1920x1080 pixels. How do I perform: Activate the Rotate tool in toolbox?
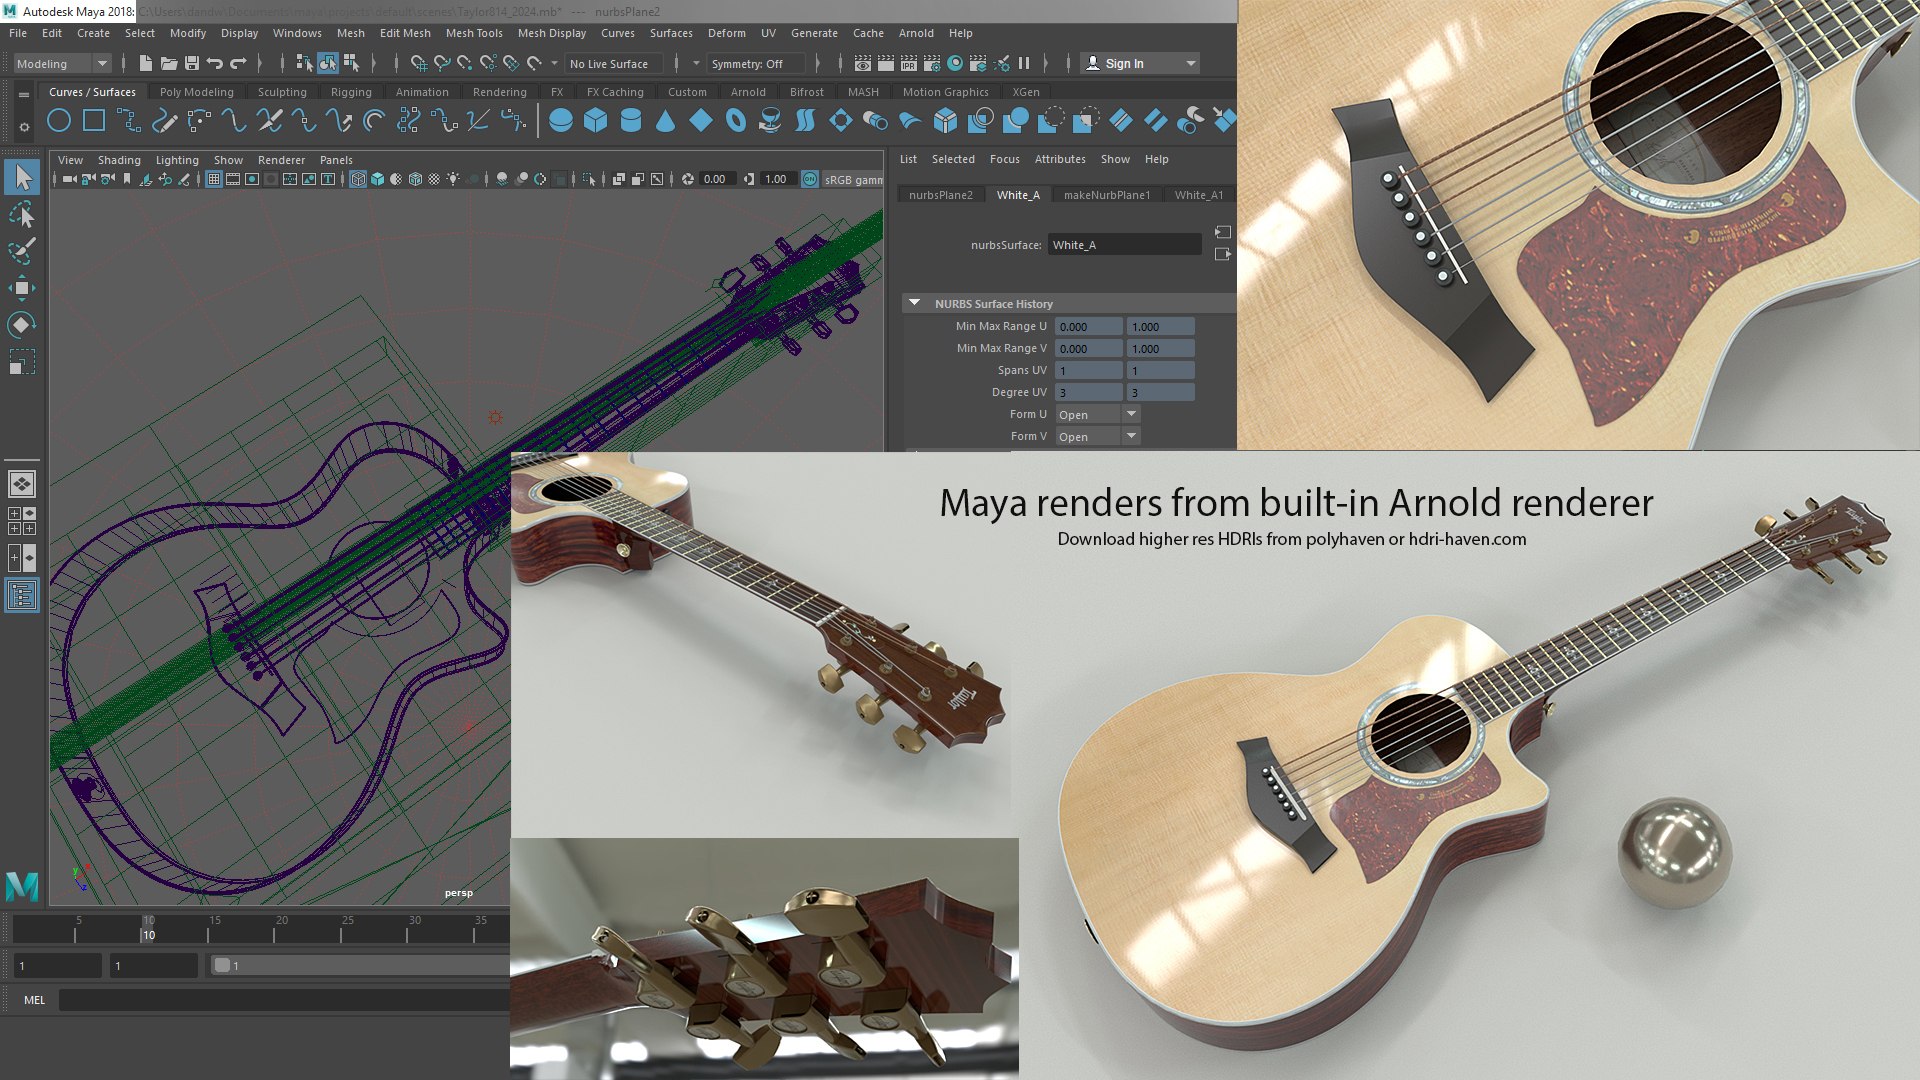pos(22,324)
